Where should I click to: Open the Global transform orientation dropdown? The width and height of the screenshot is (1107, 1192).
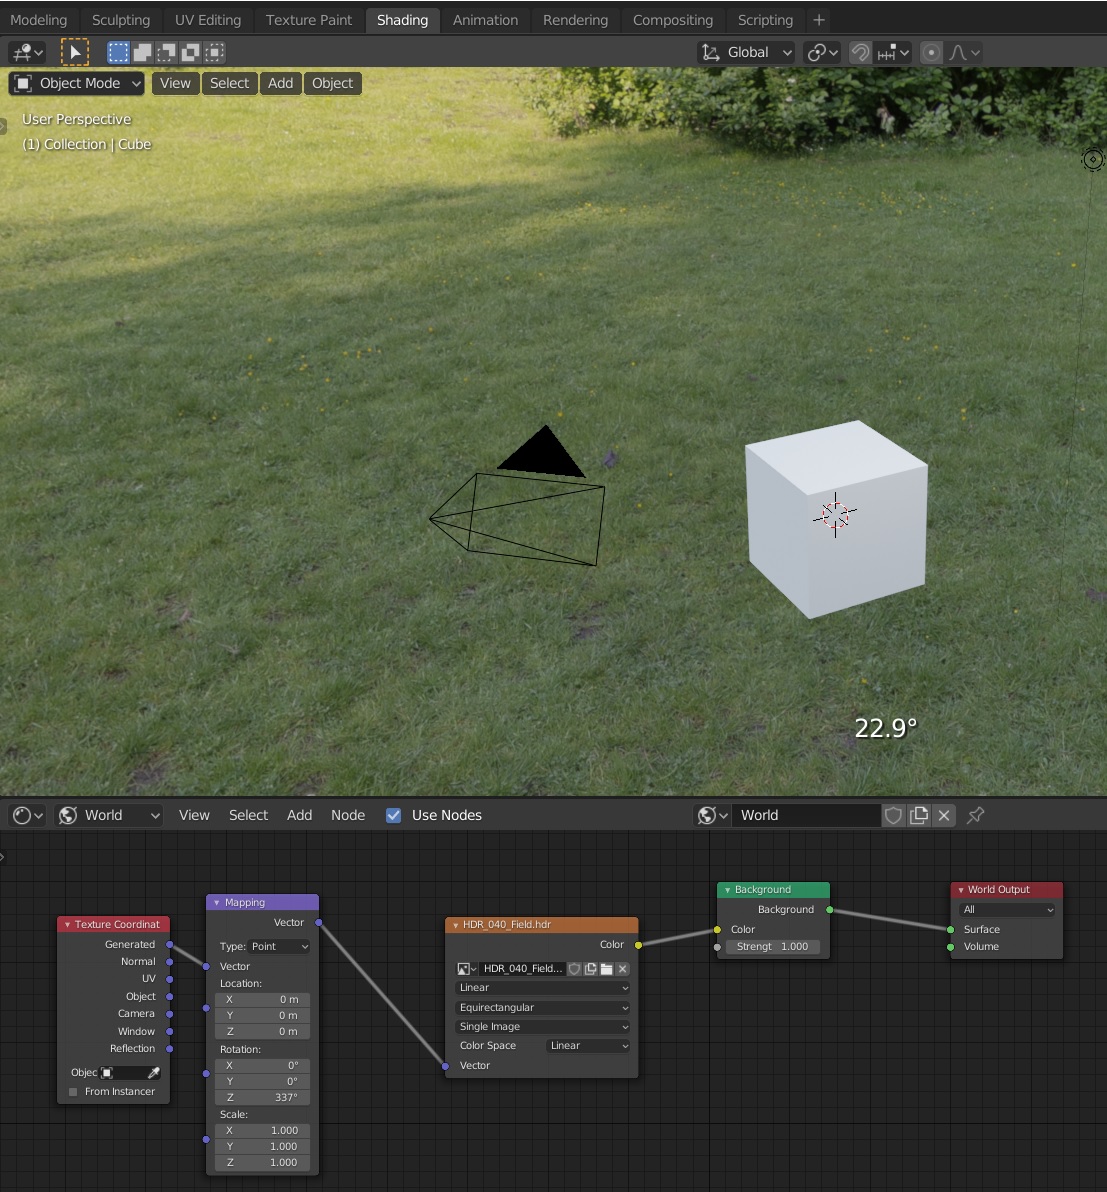746,52
